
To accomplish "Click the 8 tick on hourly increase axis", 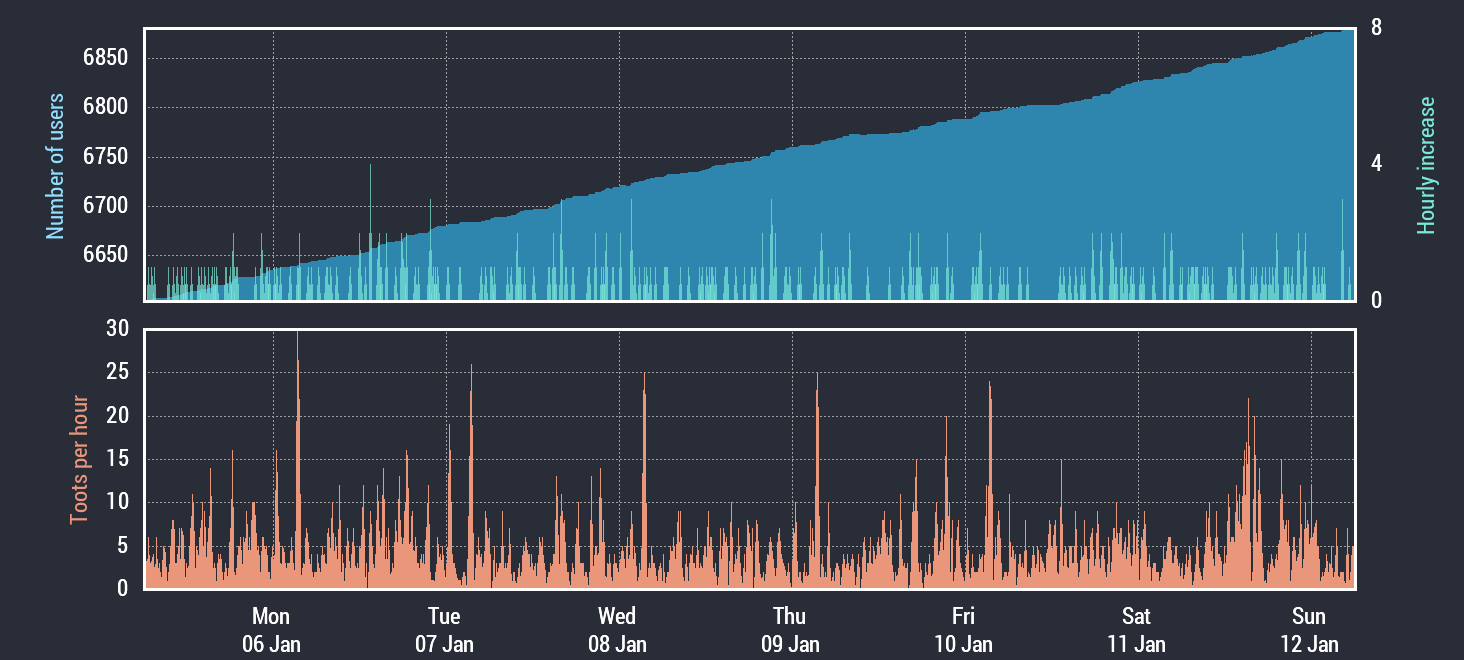I will pos(1377,28).
